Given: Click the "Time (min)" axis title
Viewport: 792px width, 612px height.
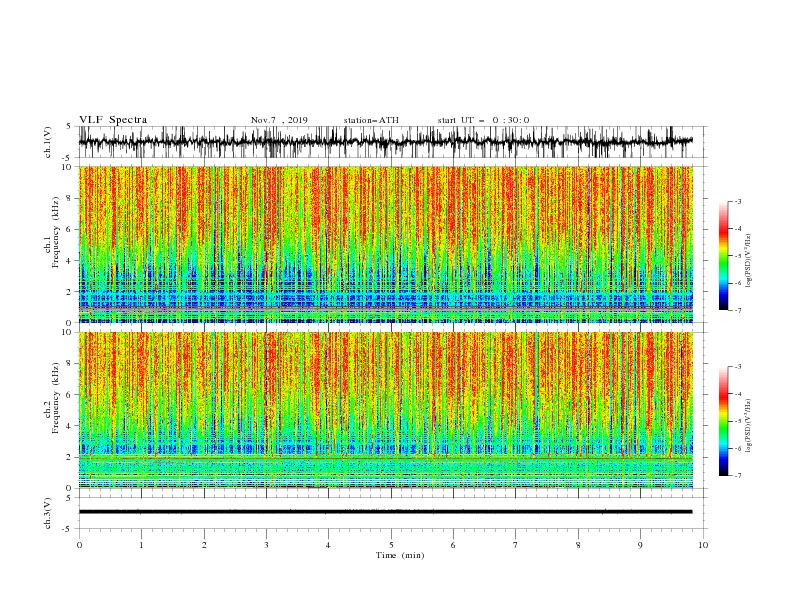Looking at the screenshot, I should tap(400, 555).
